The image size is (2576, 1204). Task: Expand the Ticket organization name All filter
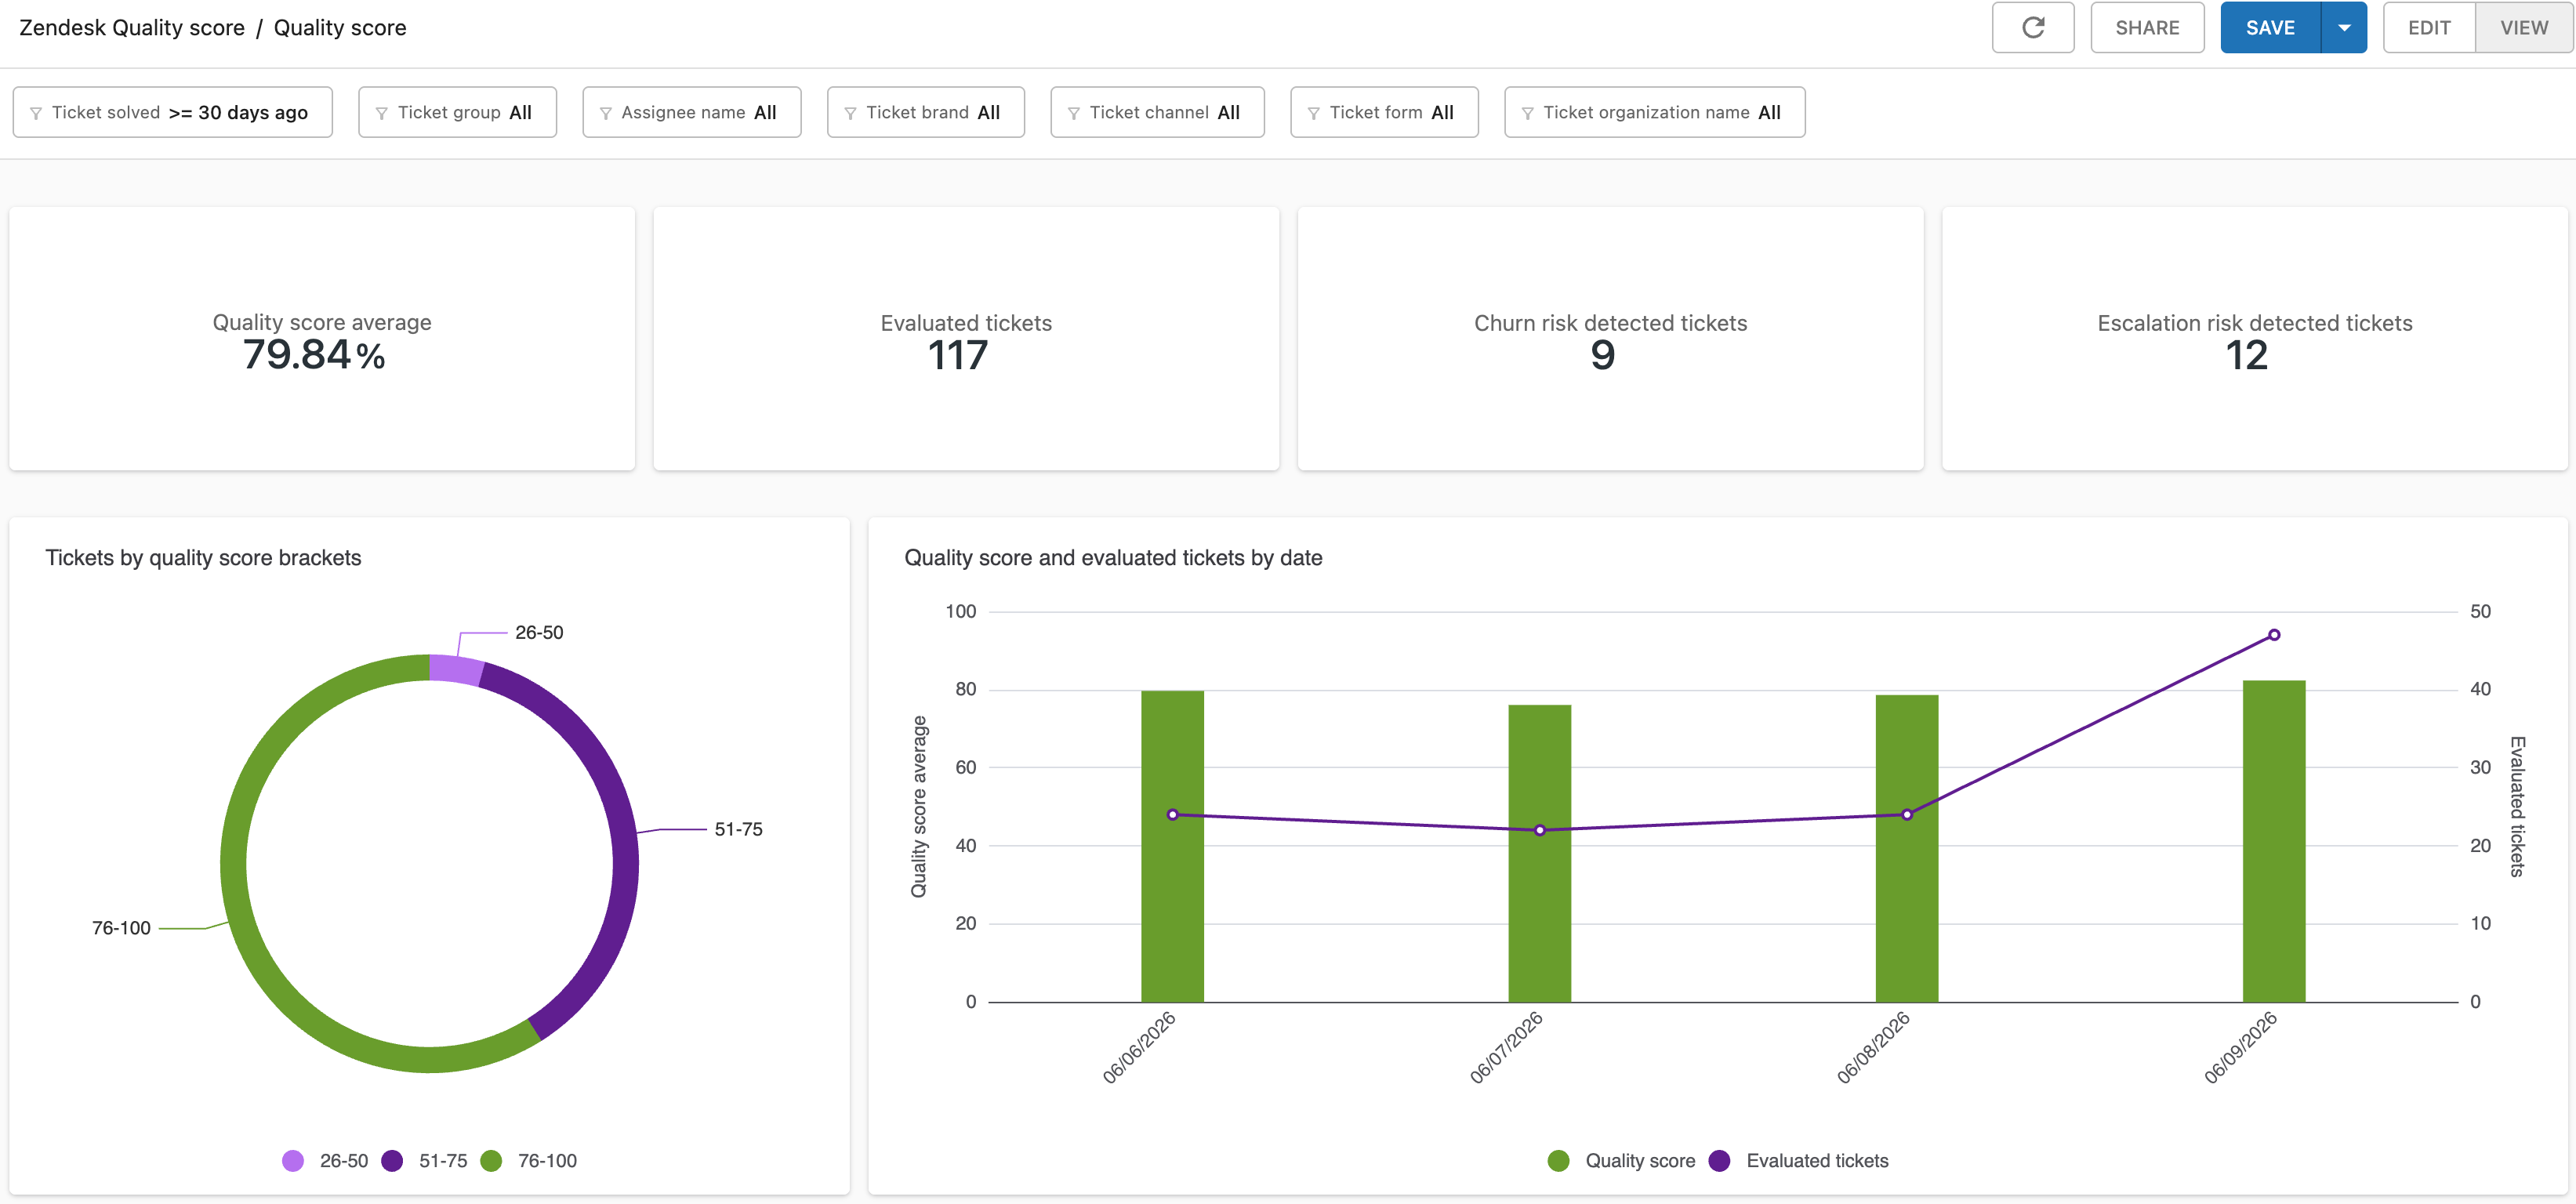(x=1654, y=112)
